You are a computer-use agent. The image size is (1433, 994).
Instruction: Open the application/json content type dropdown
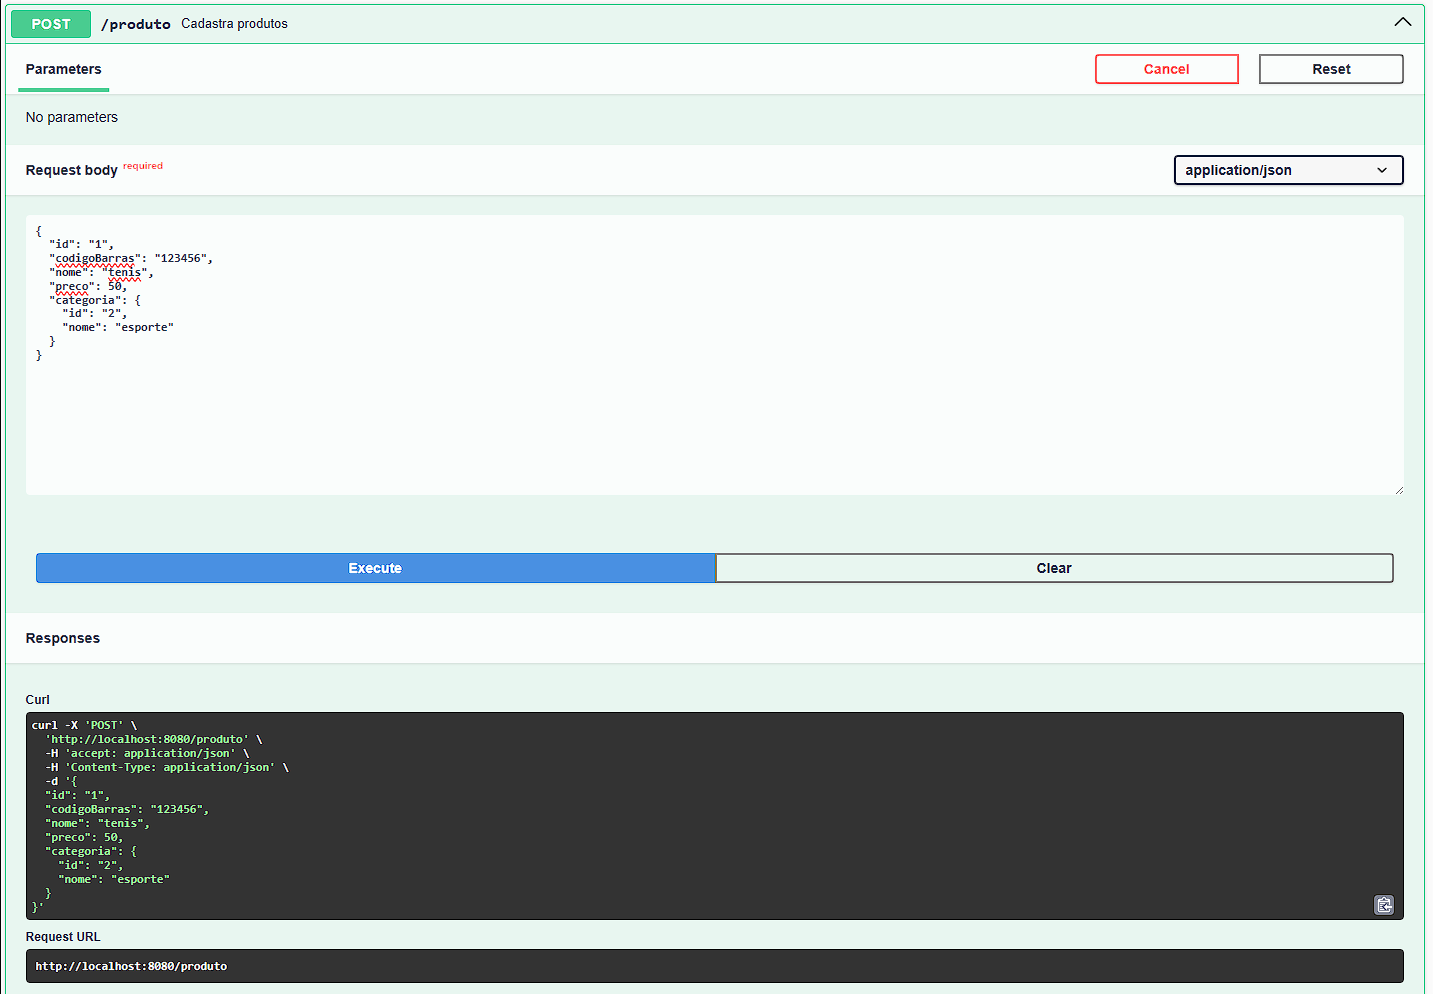click(1288, 170)
